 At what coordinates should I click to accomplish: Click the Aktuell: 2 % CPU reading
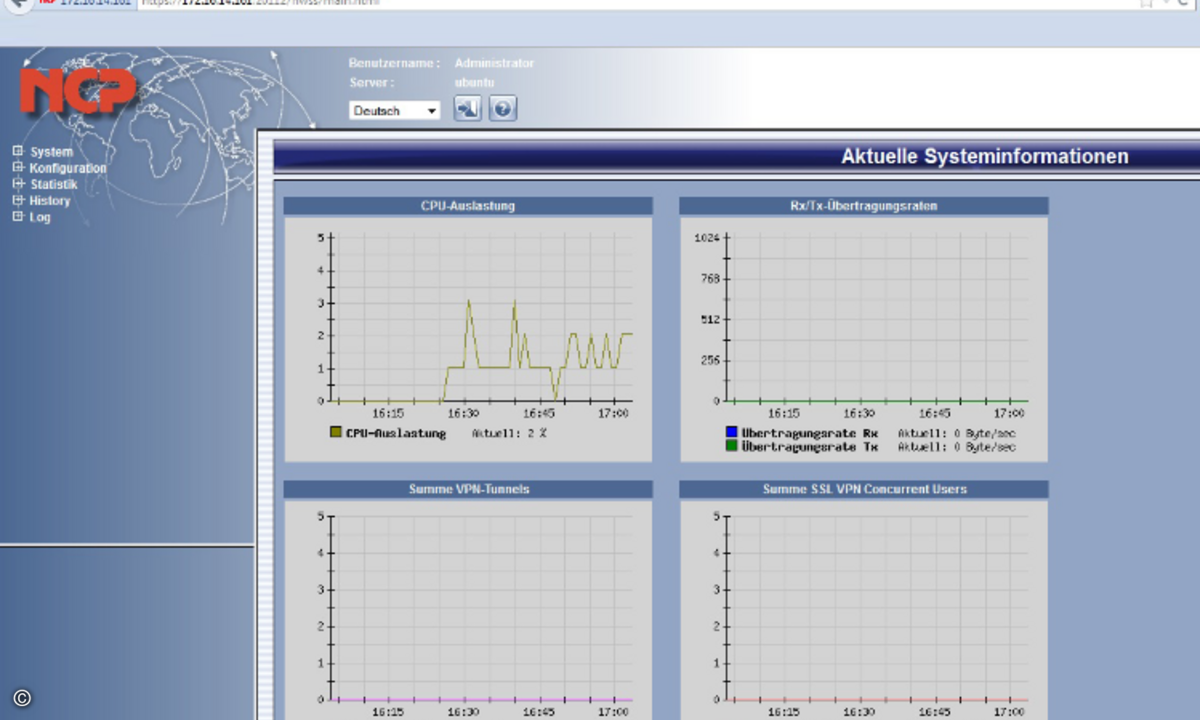click(509, 433)
